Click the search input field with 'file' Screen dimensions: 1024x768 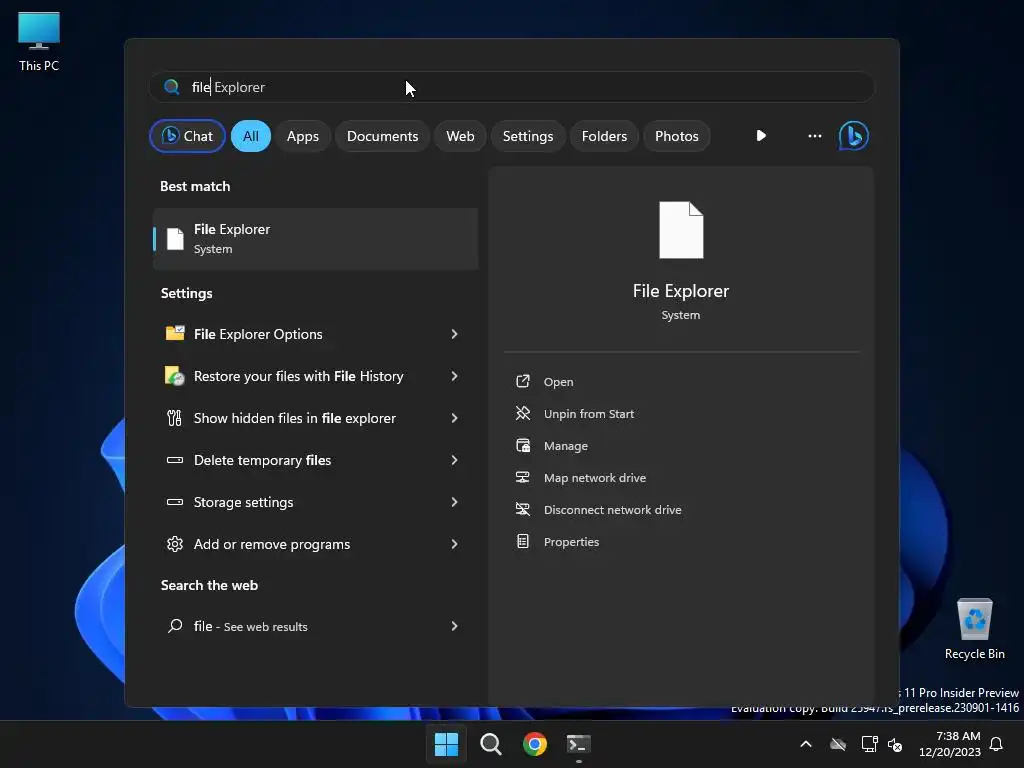click(x=512, y=87)
